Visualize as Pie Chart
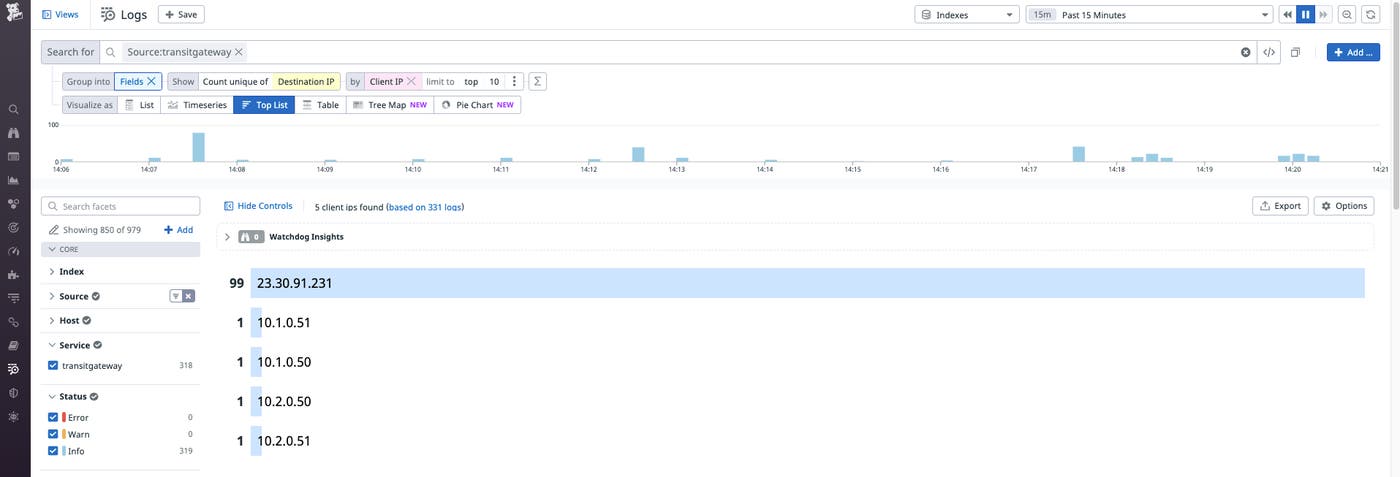1400x477 pixels. pyautogui.click(x=477, y=105)
